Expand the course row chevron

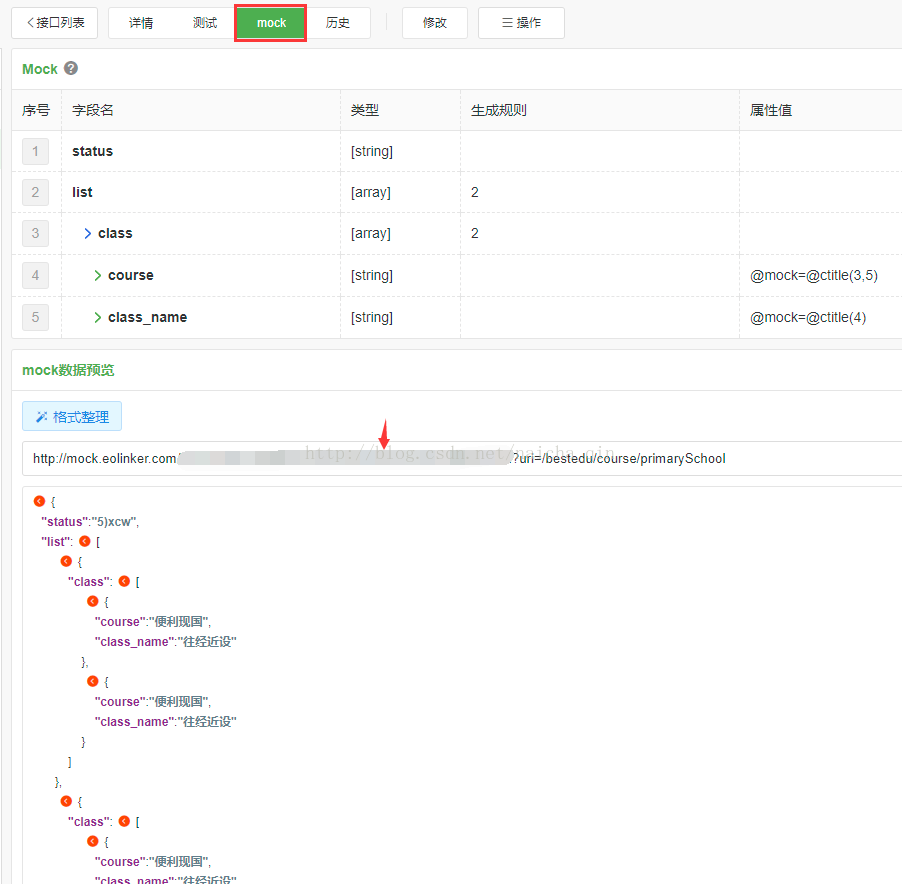(x=97, y=275)
